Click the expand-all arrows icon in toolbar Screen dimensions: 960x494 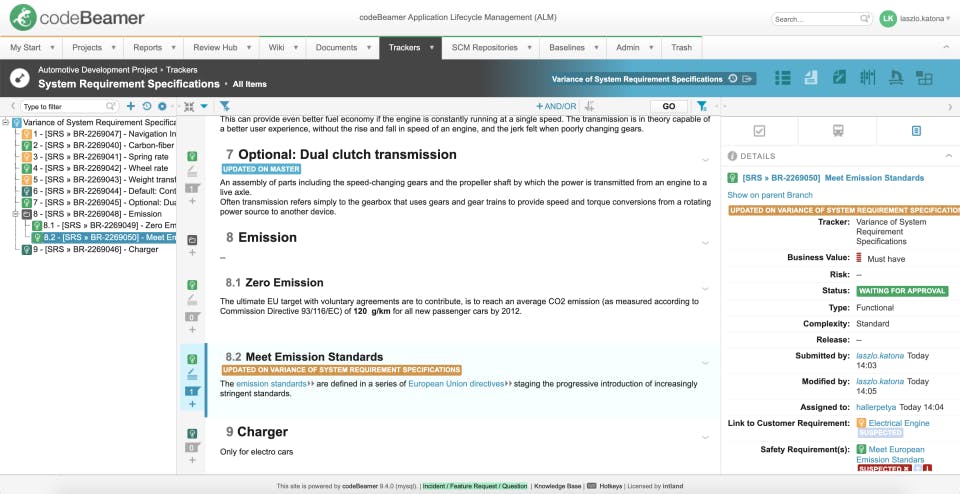189,107
